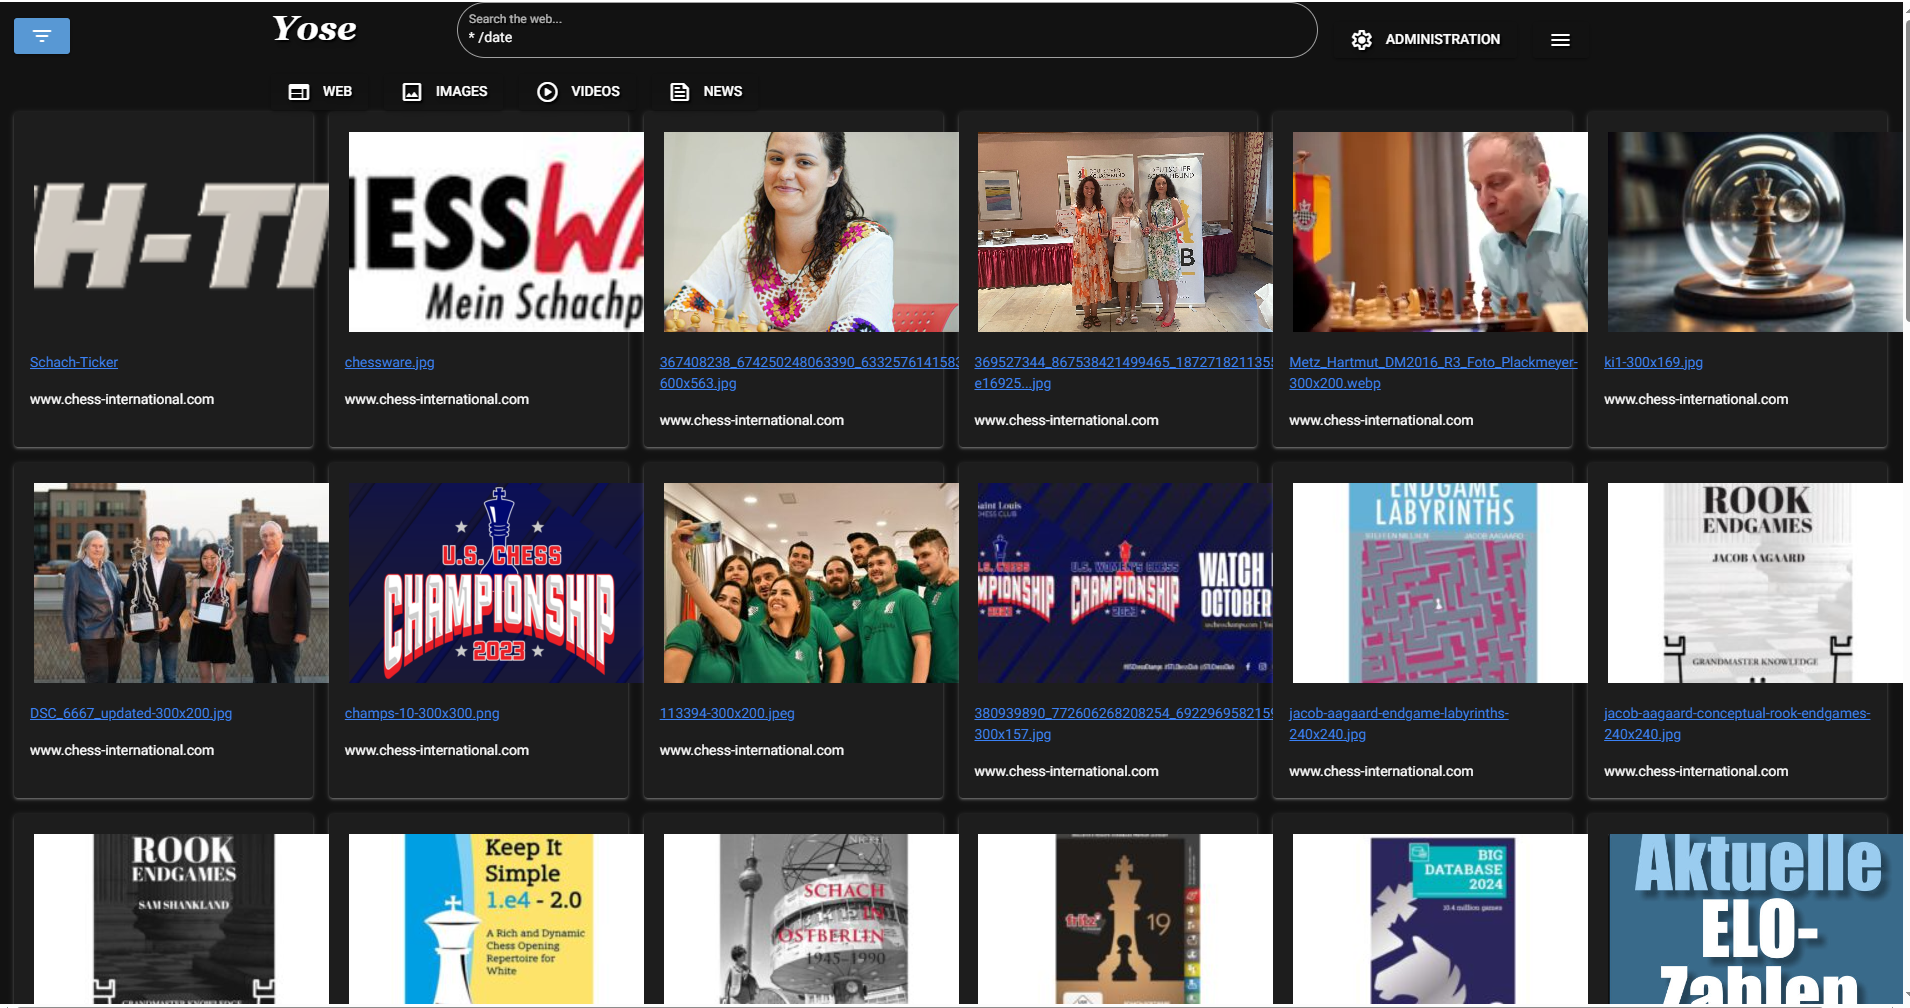Click the trophy winners rooftop thumbnail
The image size is (1910, 1008).
click(181, 583)
